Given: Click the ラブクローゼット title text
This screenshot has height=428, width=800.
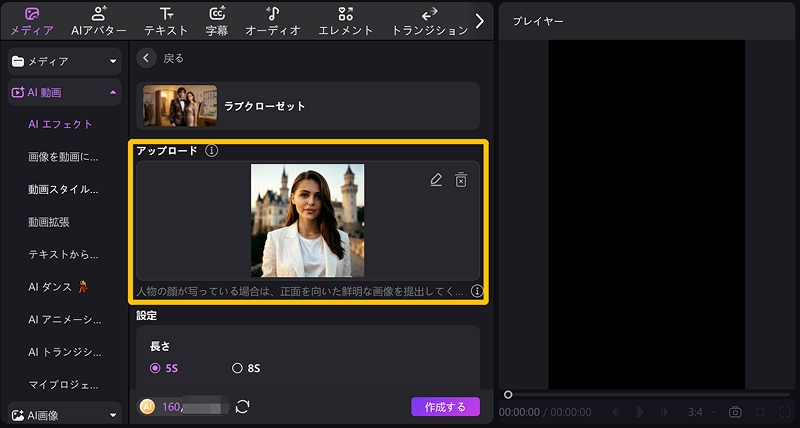Looking at the screenshot, I should (x=265, y=106).
